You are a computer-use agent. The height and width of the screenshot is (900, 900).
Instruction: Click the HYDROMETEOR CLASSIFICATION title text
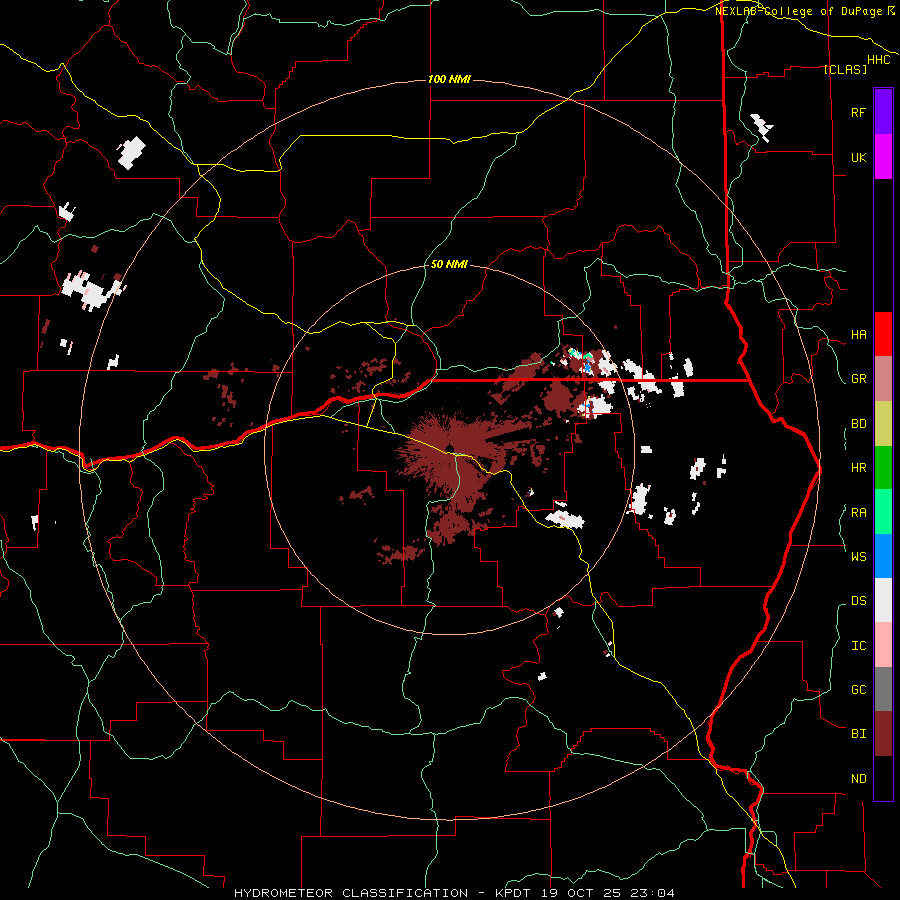coord(351,893)
